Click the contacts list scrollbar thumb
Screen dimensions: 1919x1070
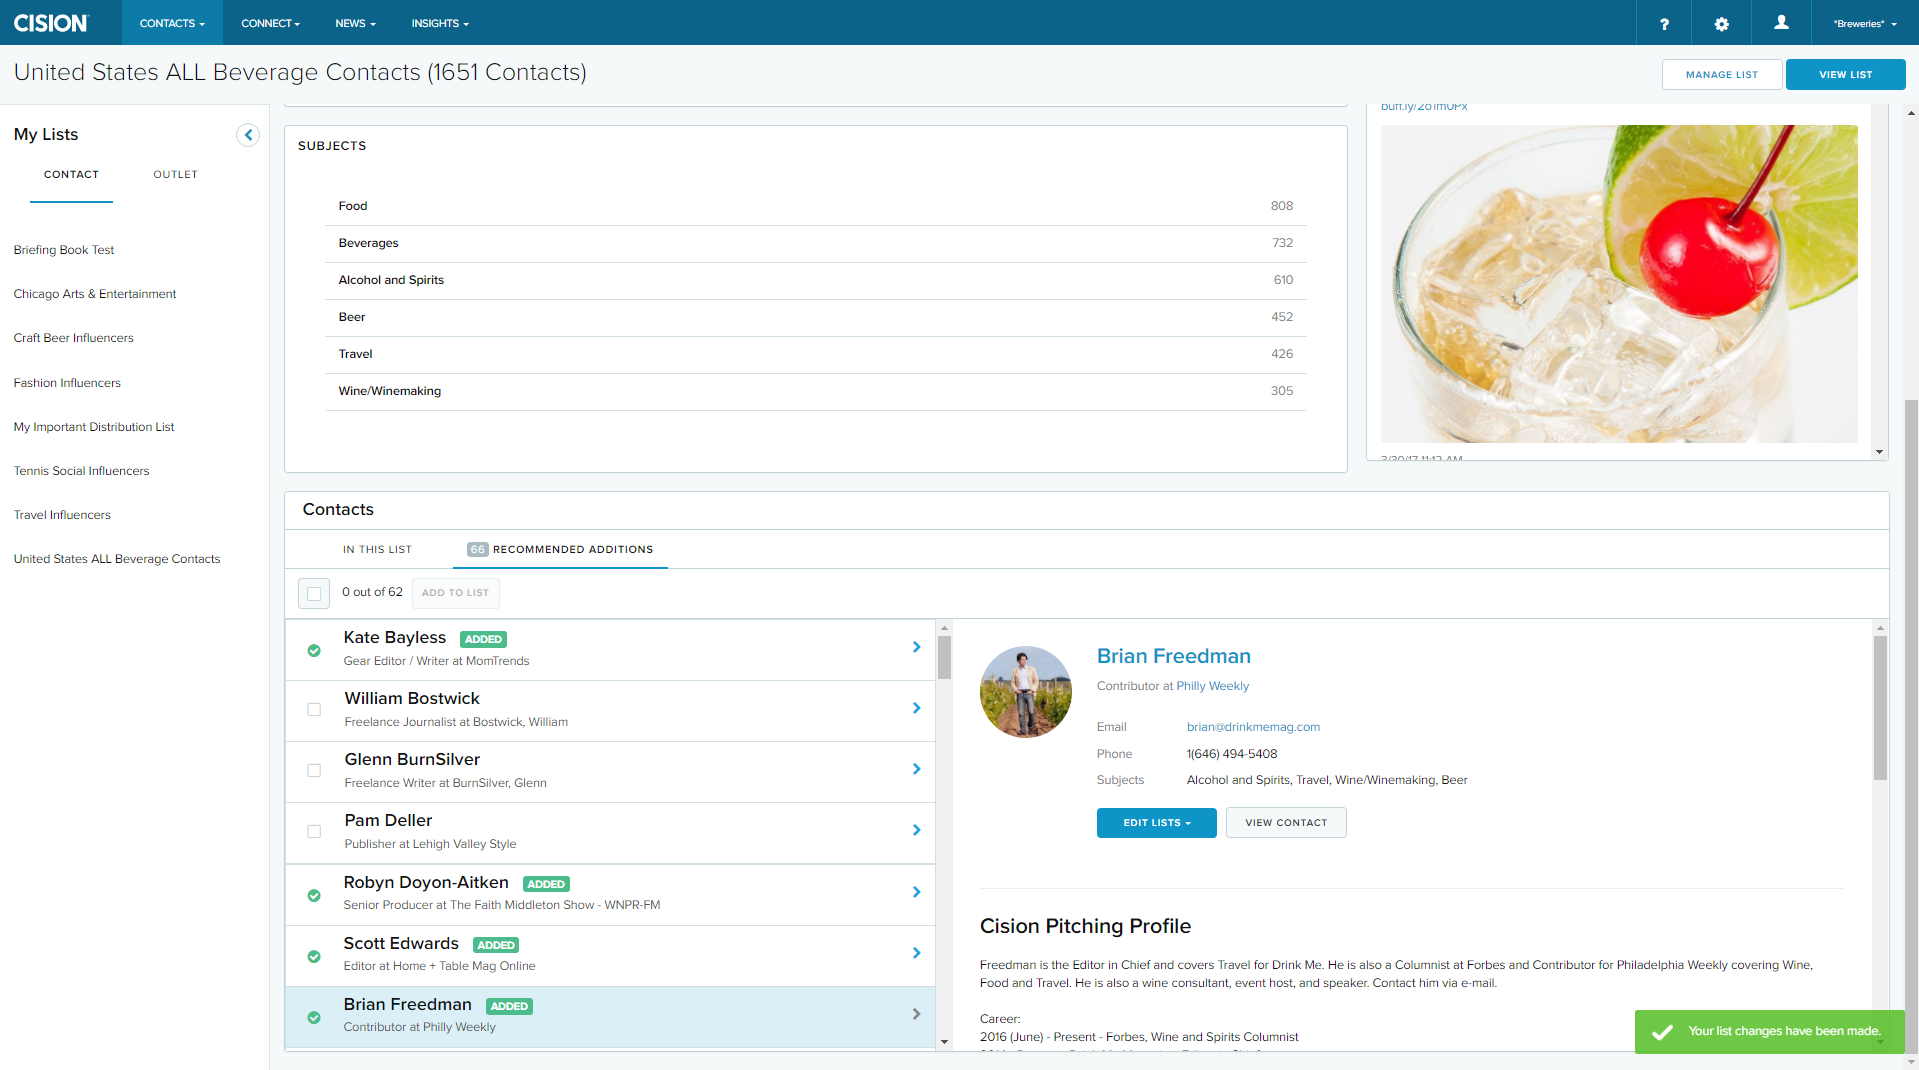[944, 657]
